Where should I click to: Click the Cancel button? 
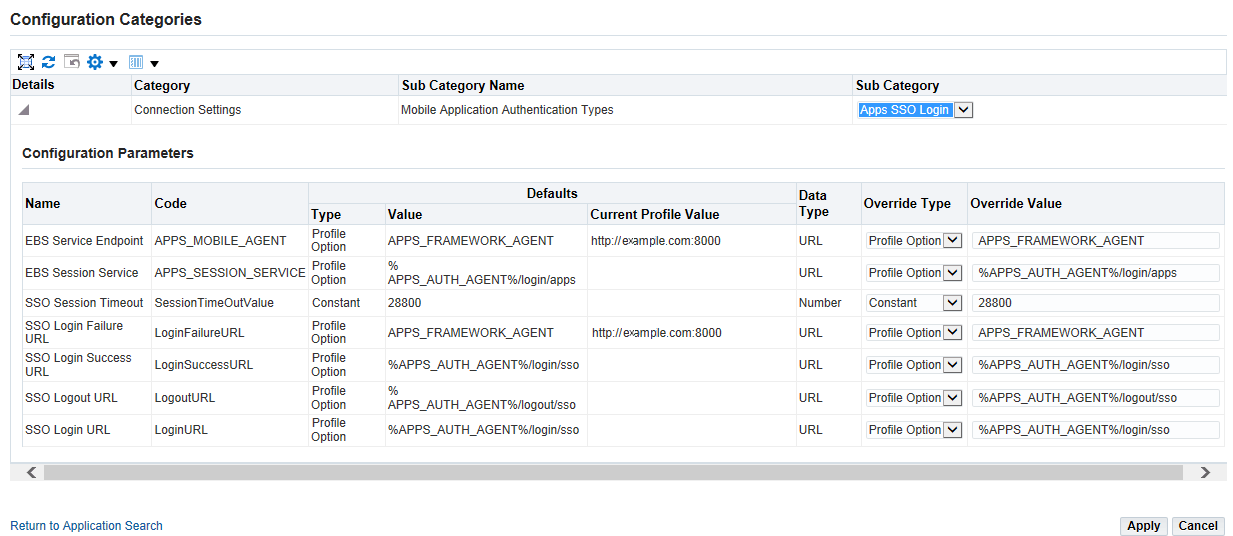tap(1197, 526)
